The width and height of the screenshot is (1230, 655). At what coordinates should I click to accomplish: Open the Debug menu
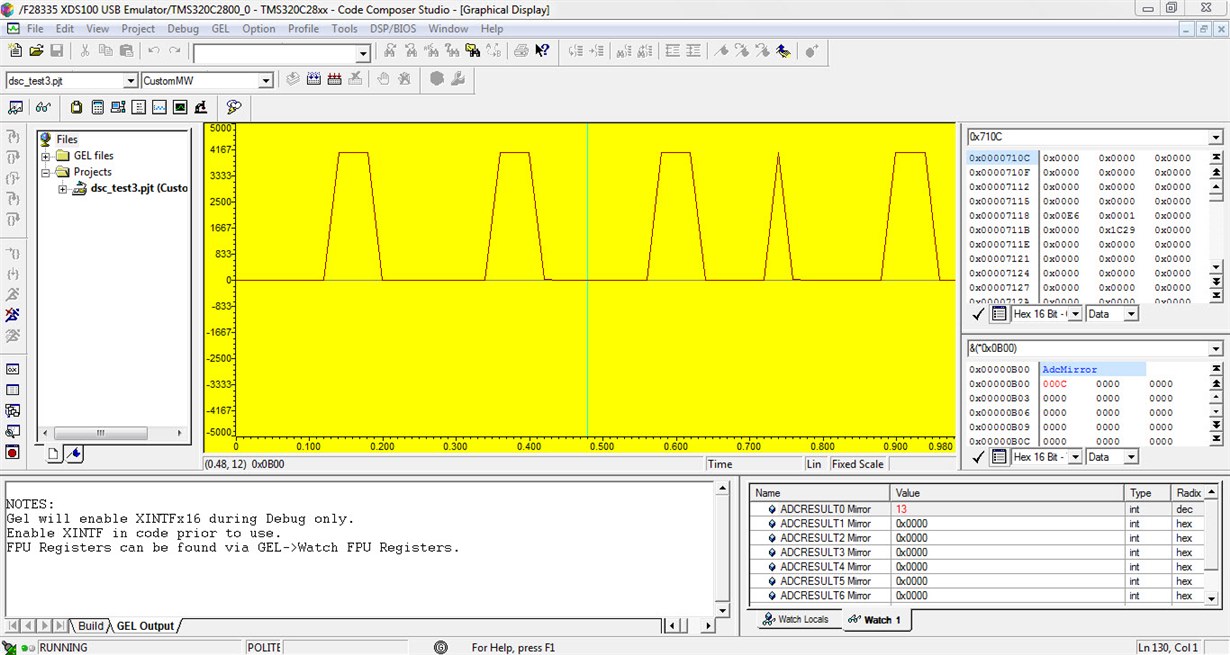click(183, 28)
